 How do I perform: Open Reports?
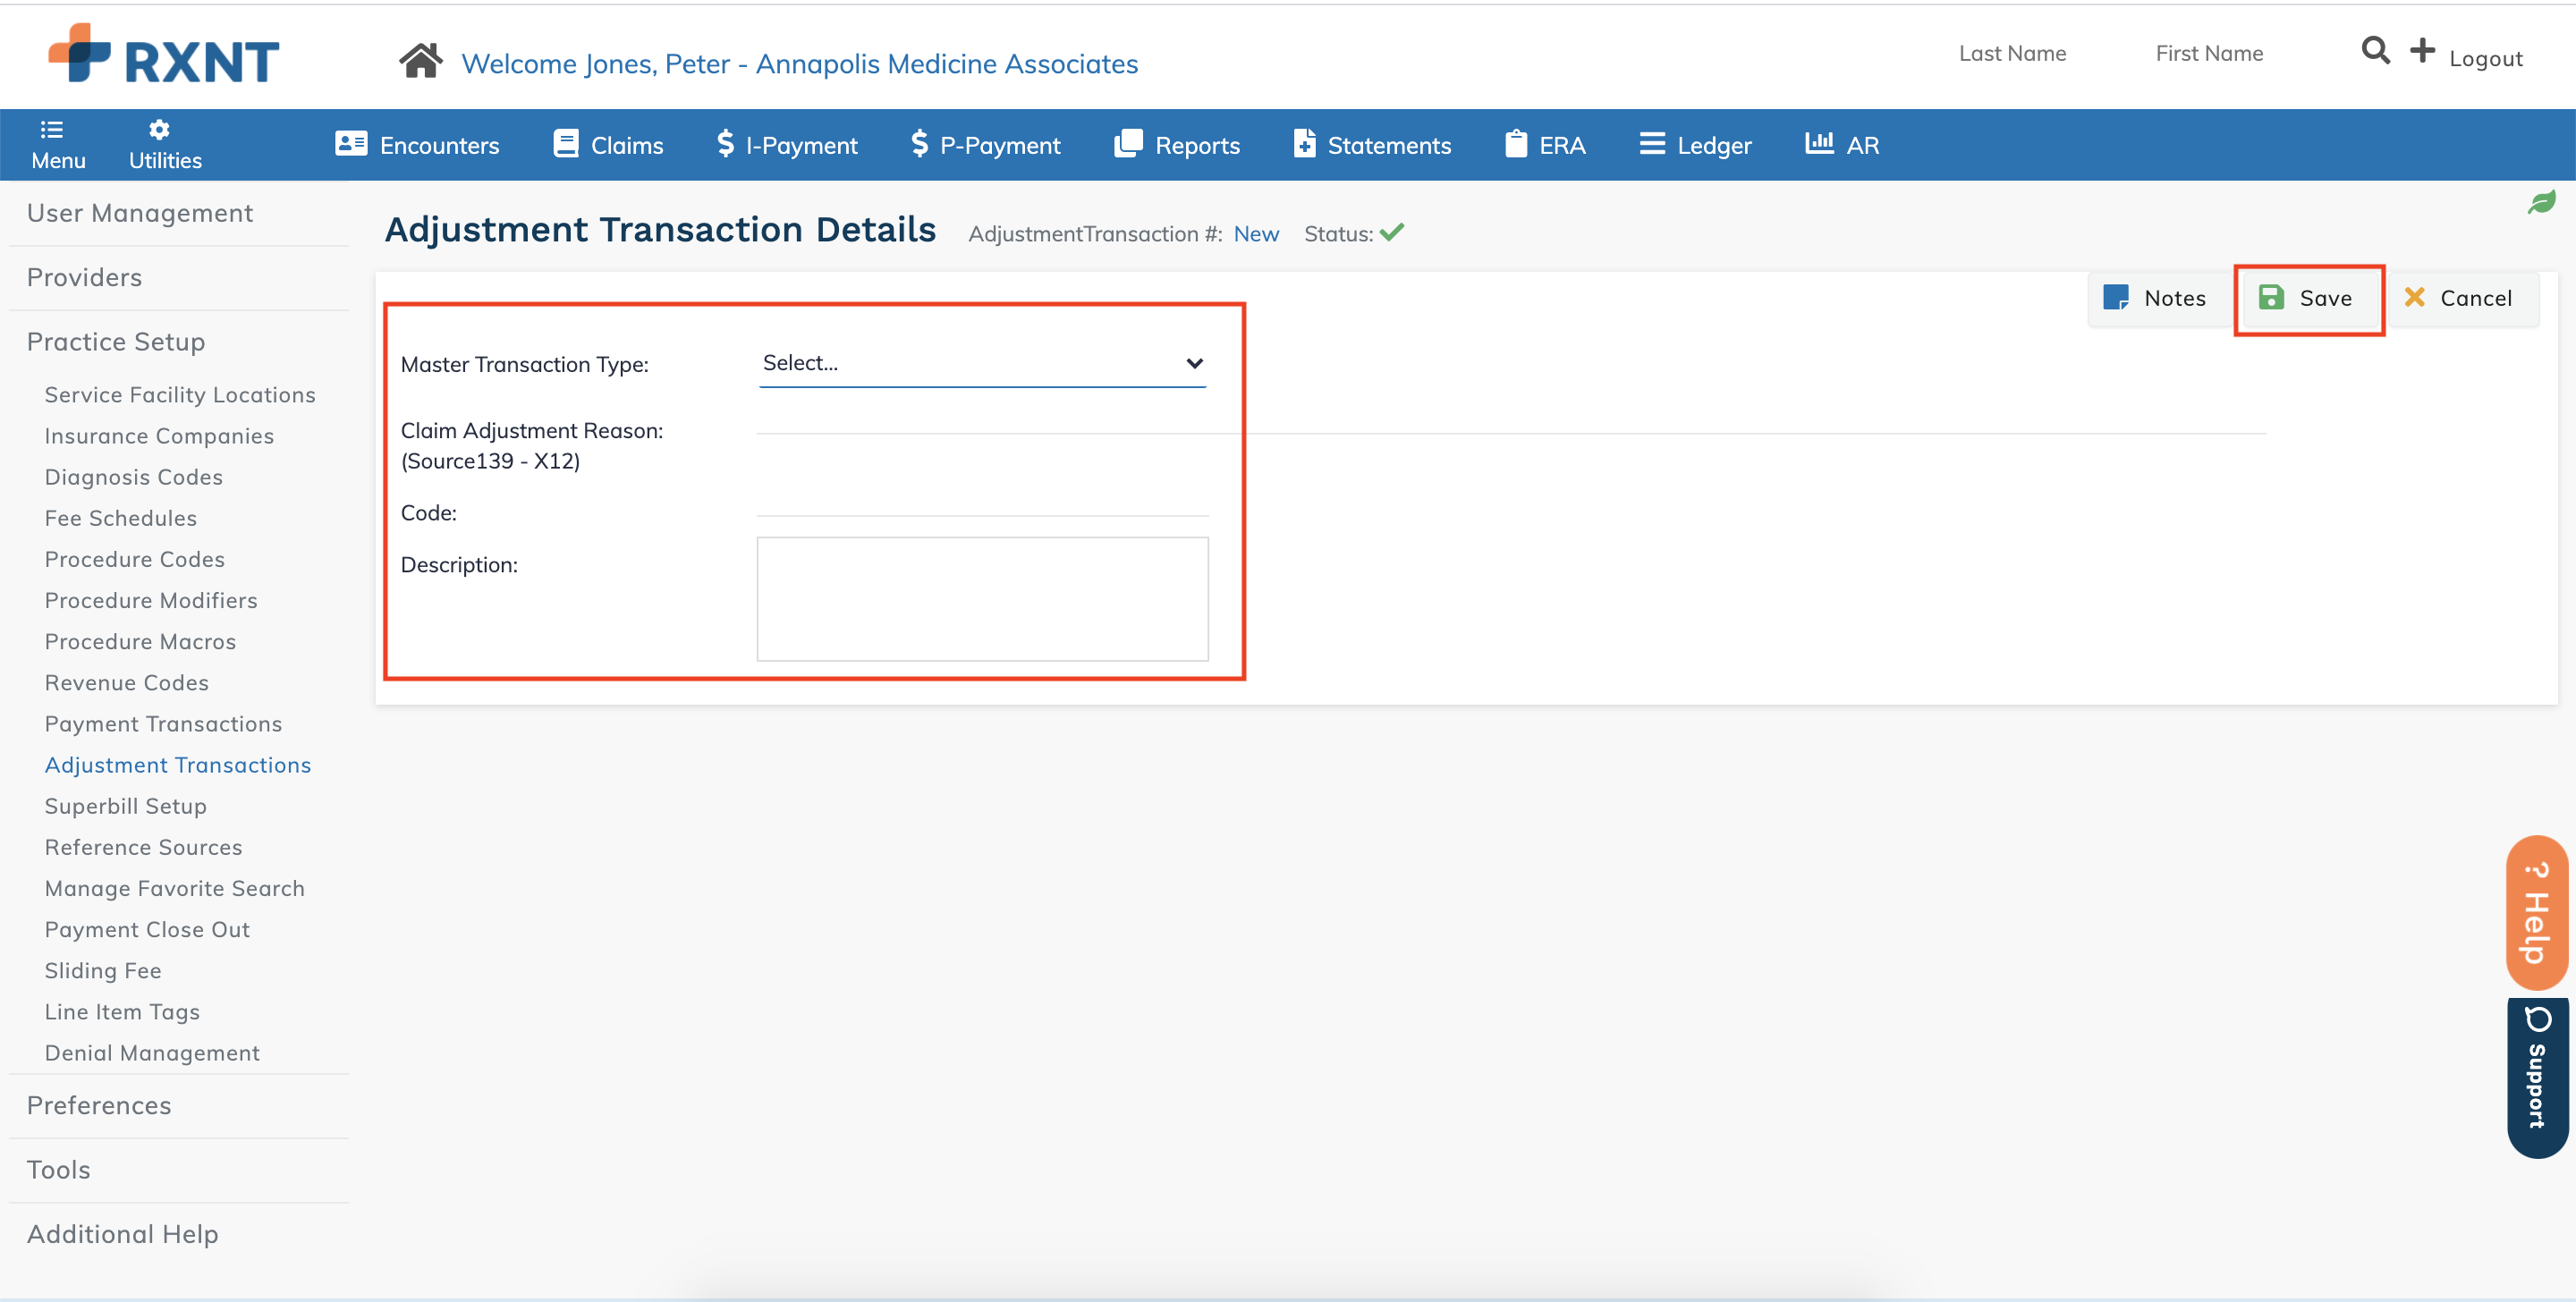1178,145
